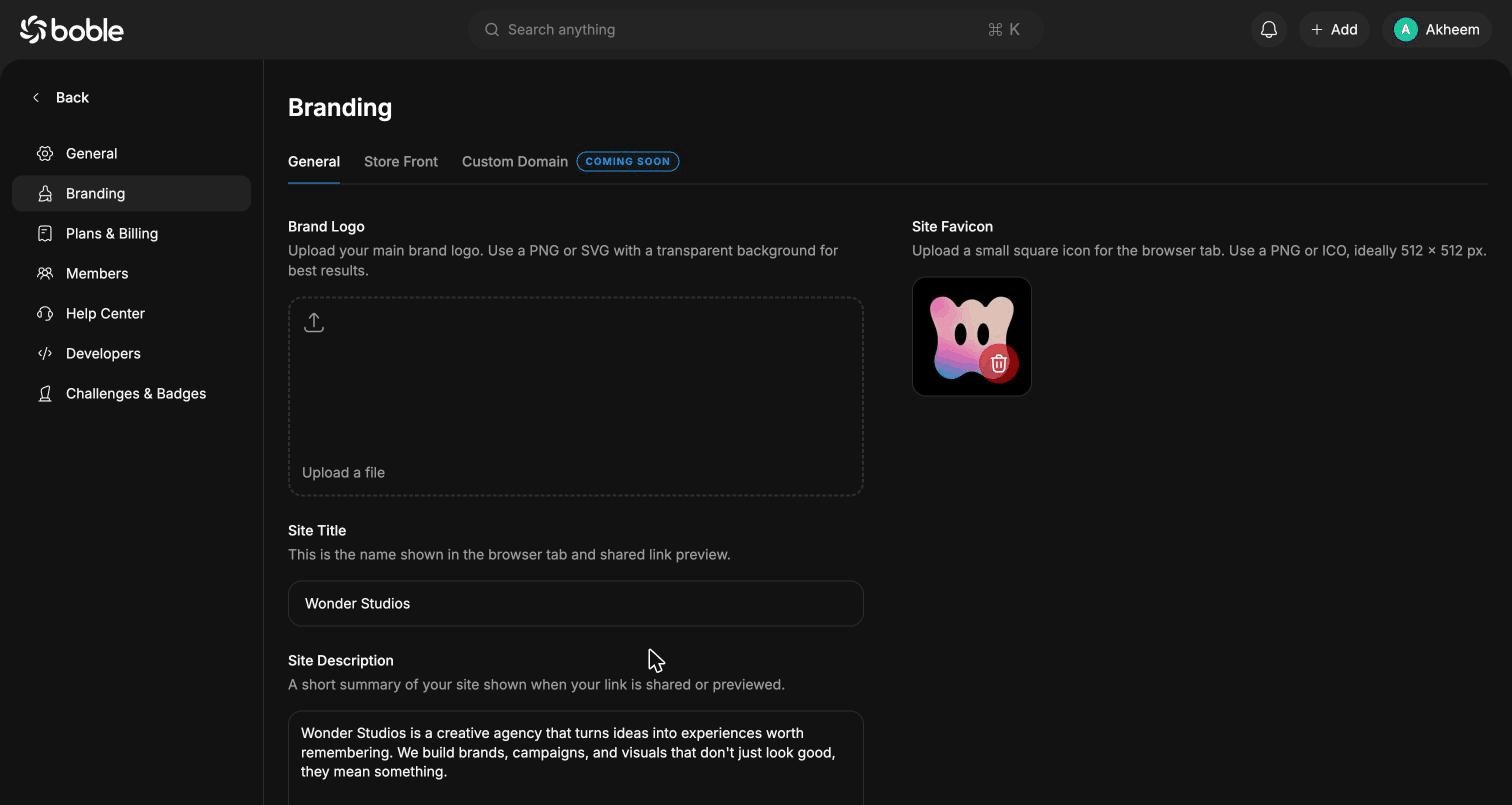This screenshot has height=805, width=1512.
Task: Click the Akheem avatar circle
Action: (1406, 30)
